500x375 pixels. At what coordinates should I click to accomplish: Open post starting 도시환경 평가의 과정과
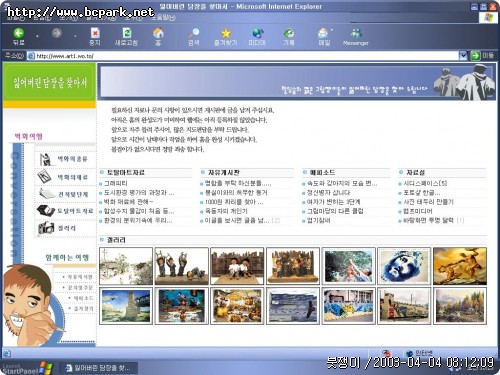(139, 193)
